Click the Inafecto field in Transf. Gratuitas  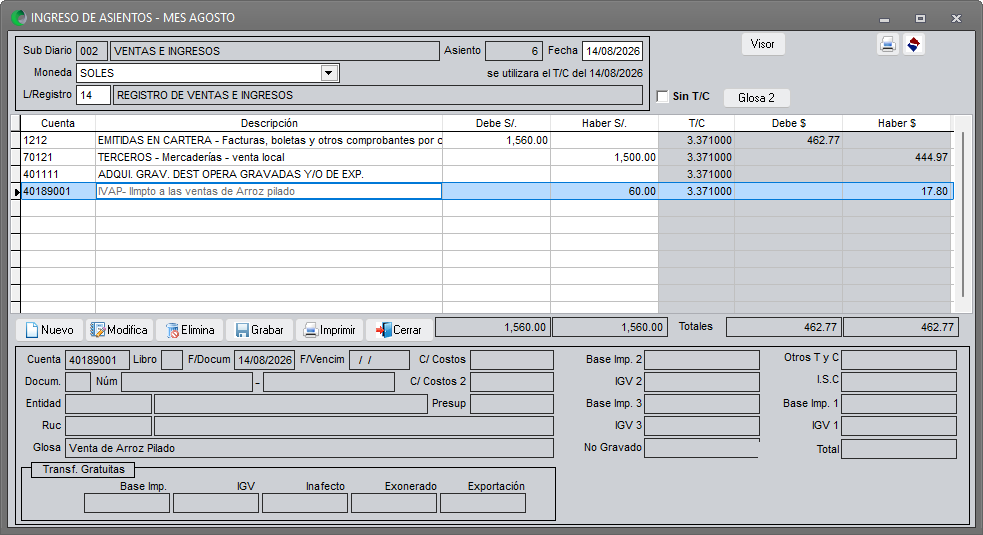pyautogui.click(x=305, y=503)
